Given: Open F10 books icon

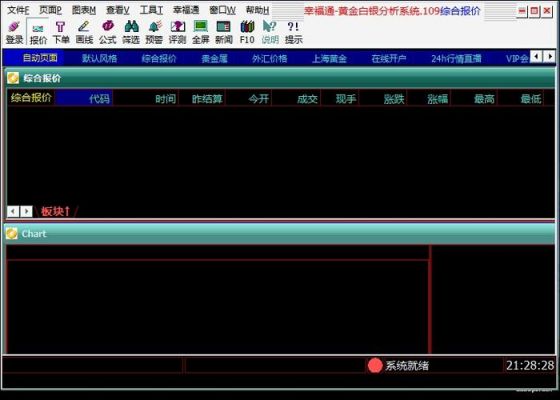Looking at the screenshot, I should tap(247, 32).
